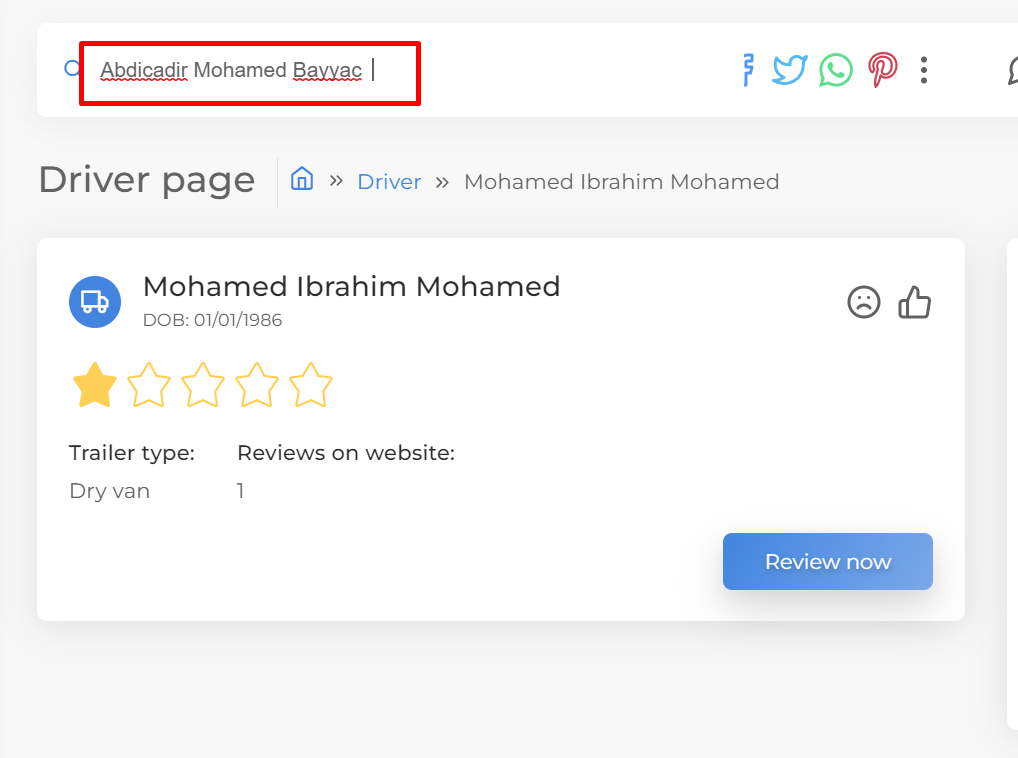
Task: Go to home via breadcrumb house icon
Action: [x=302, y=179]
